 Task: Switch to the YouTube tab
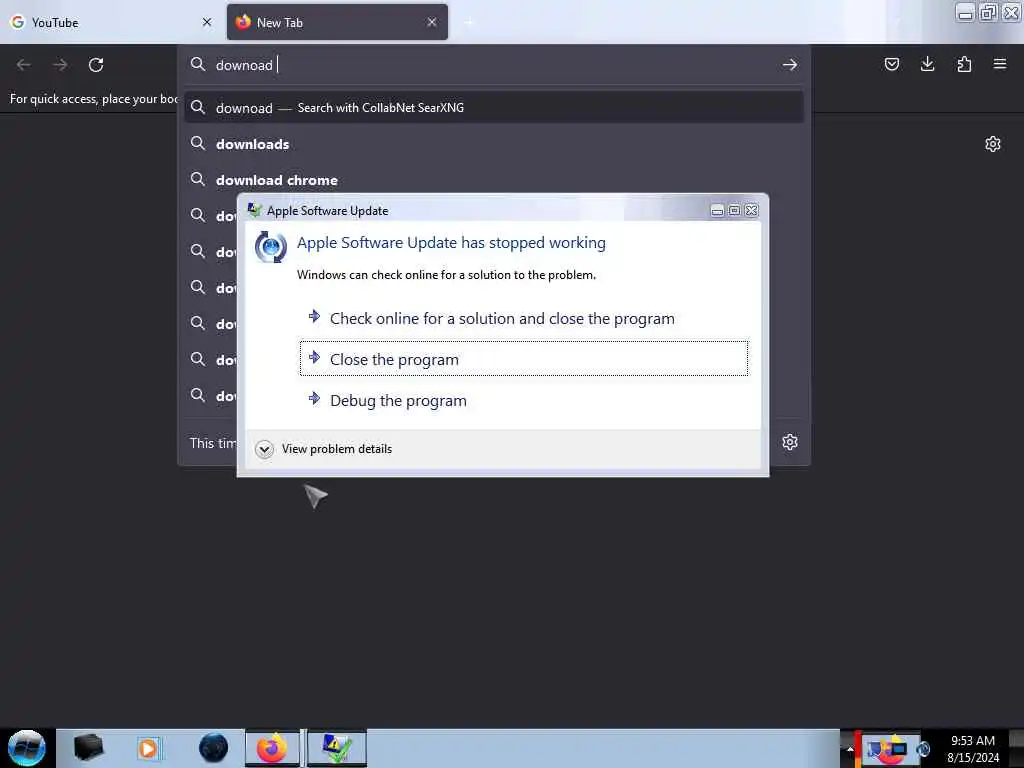point(111,22)
